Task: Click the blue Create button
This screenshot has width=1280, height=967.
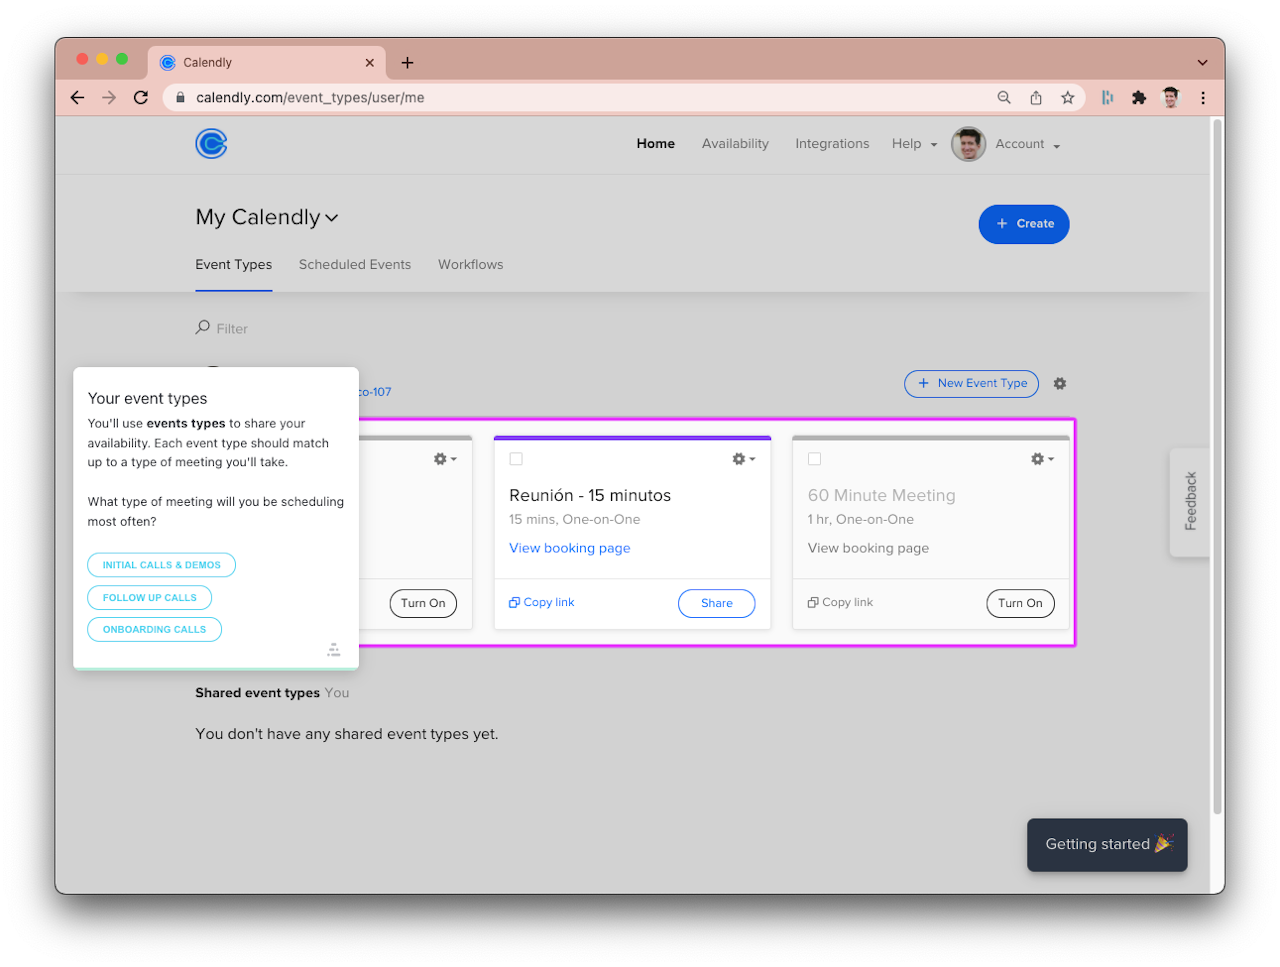Action: point(1024,224)
